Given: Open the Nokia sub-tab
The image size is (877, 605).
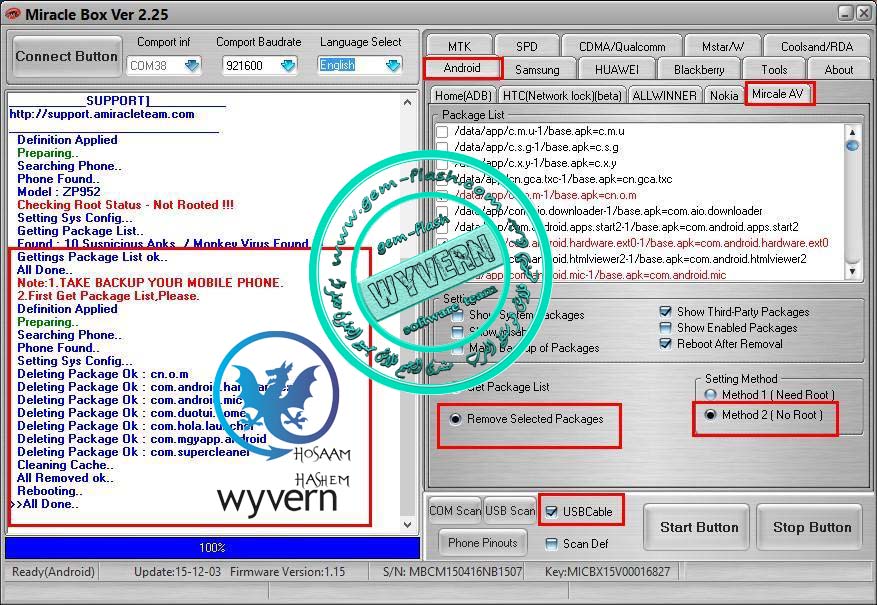Looking at the screenshot, I should point(724,96).
